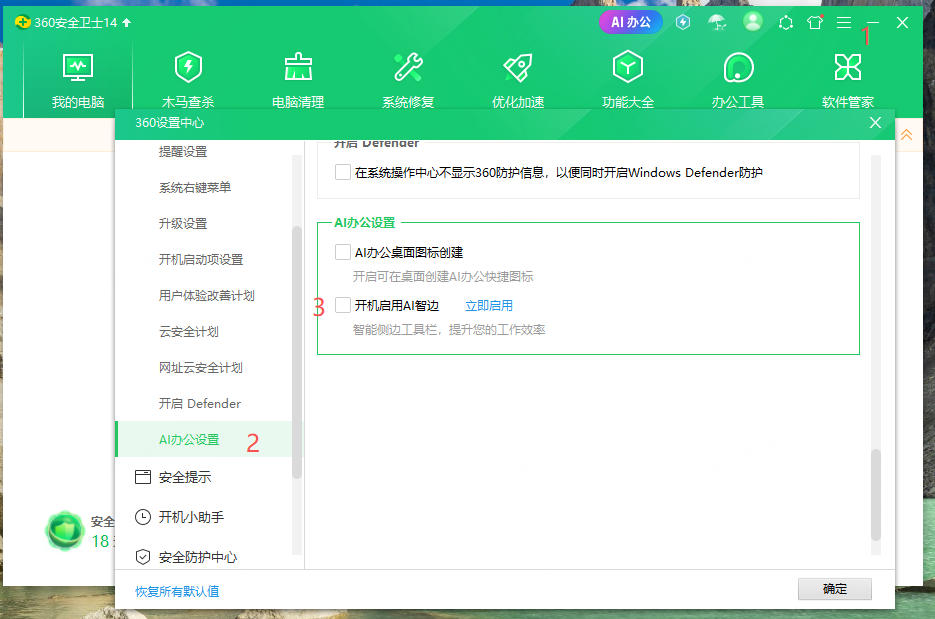Screen dimensions: 935x619
Task: Enable AI办公桌面图标创建 checkbox
Action: 342,251
